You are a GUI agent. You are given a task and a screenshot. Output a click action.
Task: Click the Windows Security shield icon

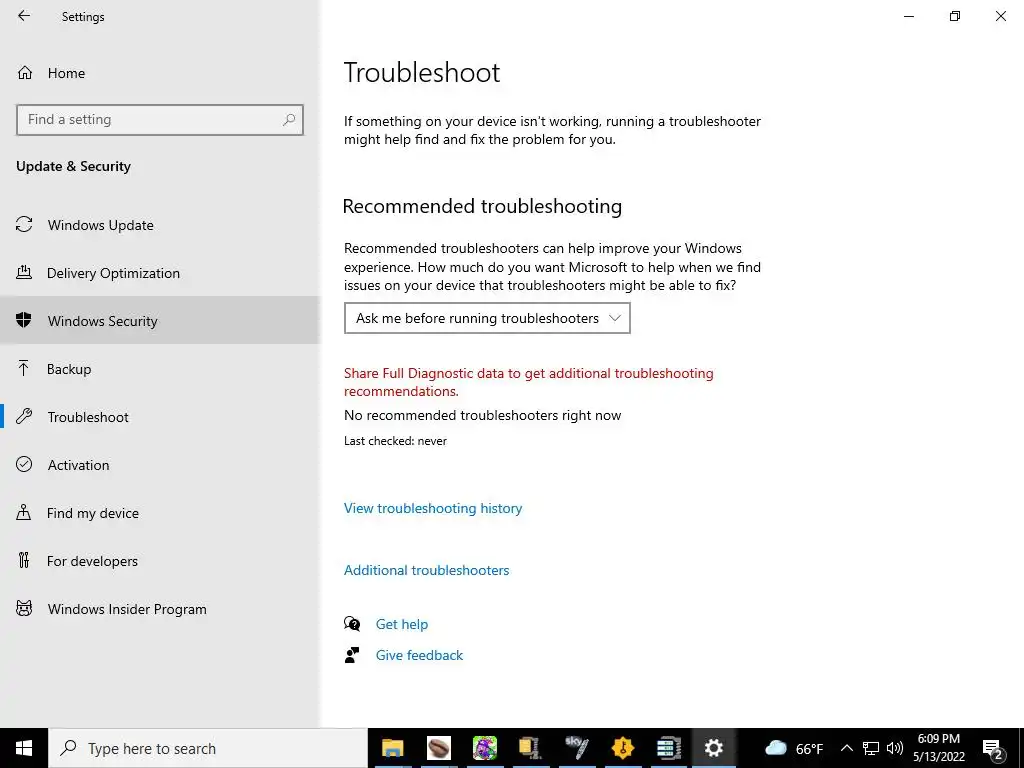point(24,320)
